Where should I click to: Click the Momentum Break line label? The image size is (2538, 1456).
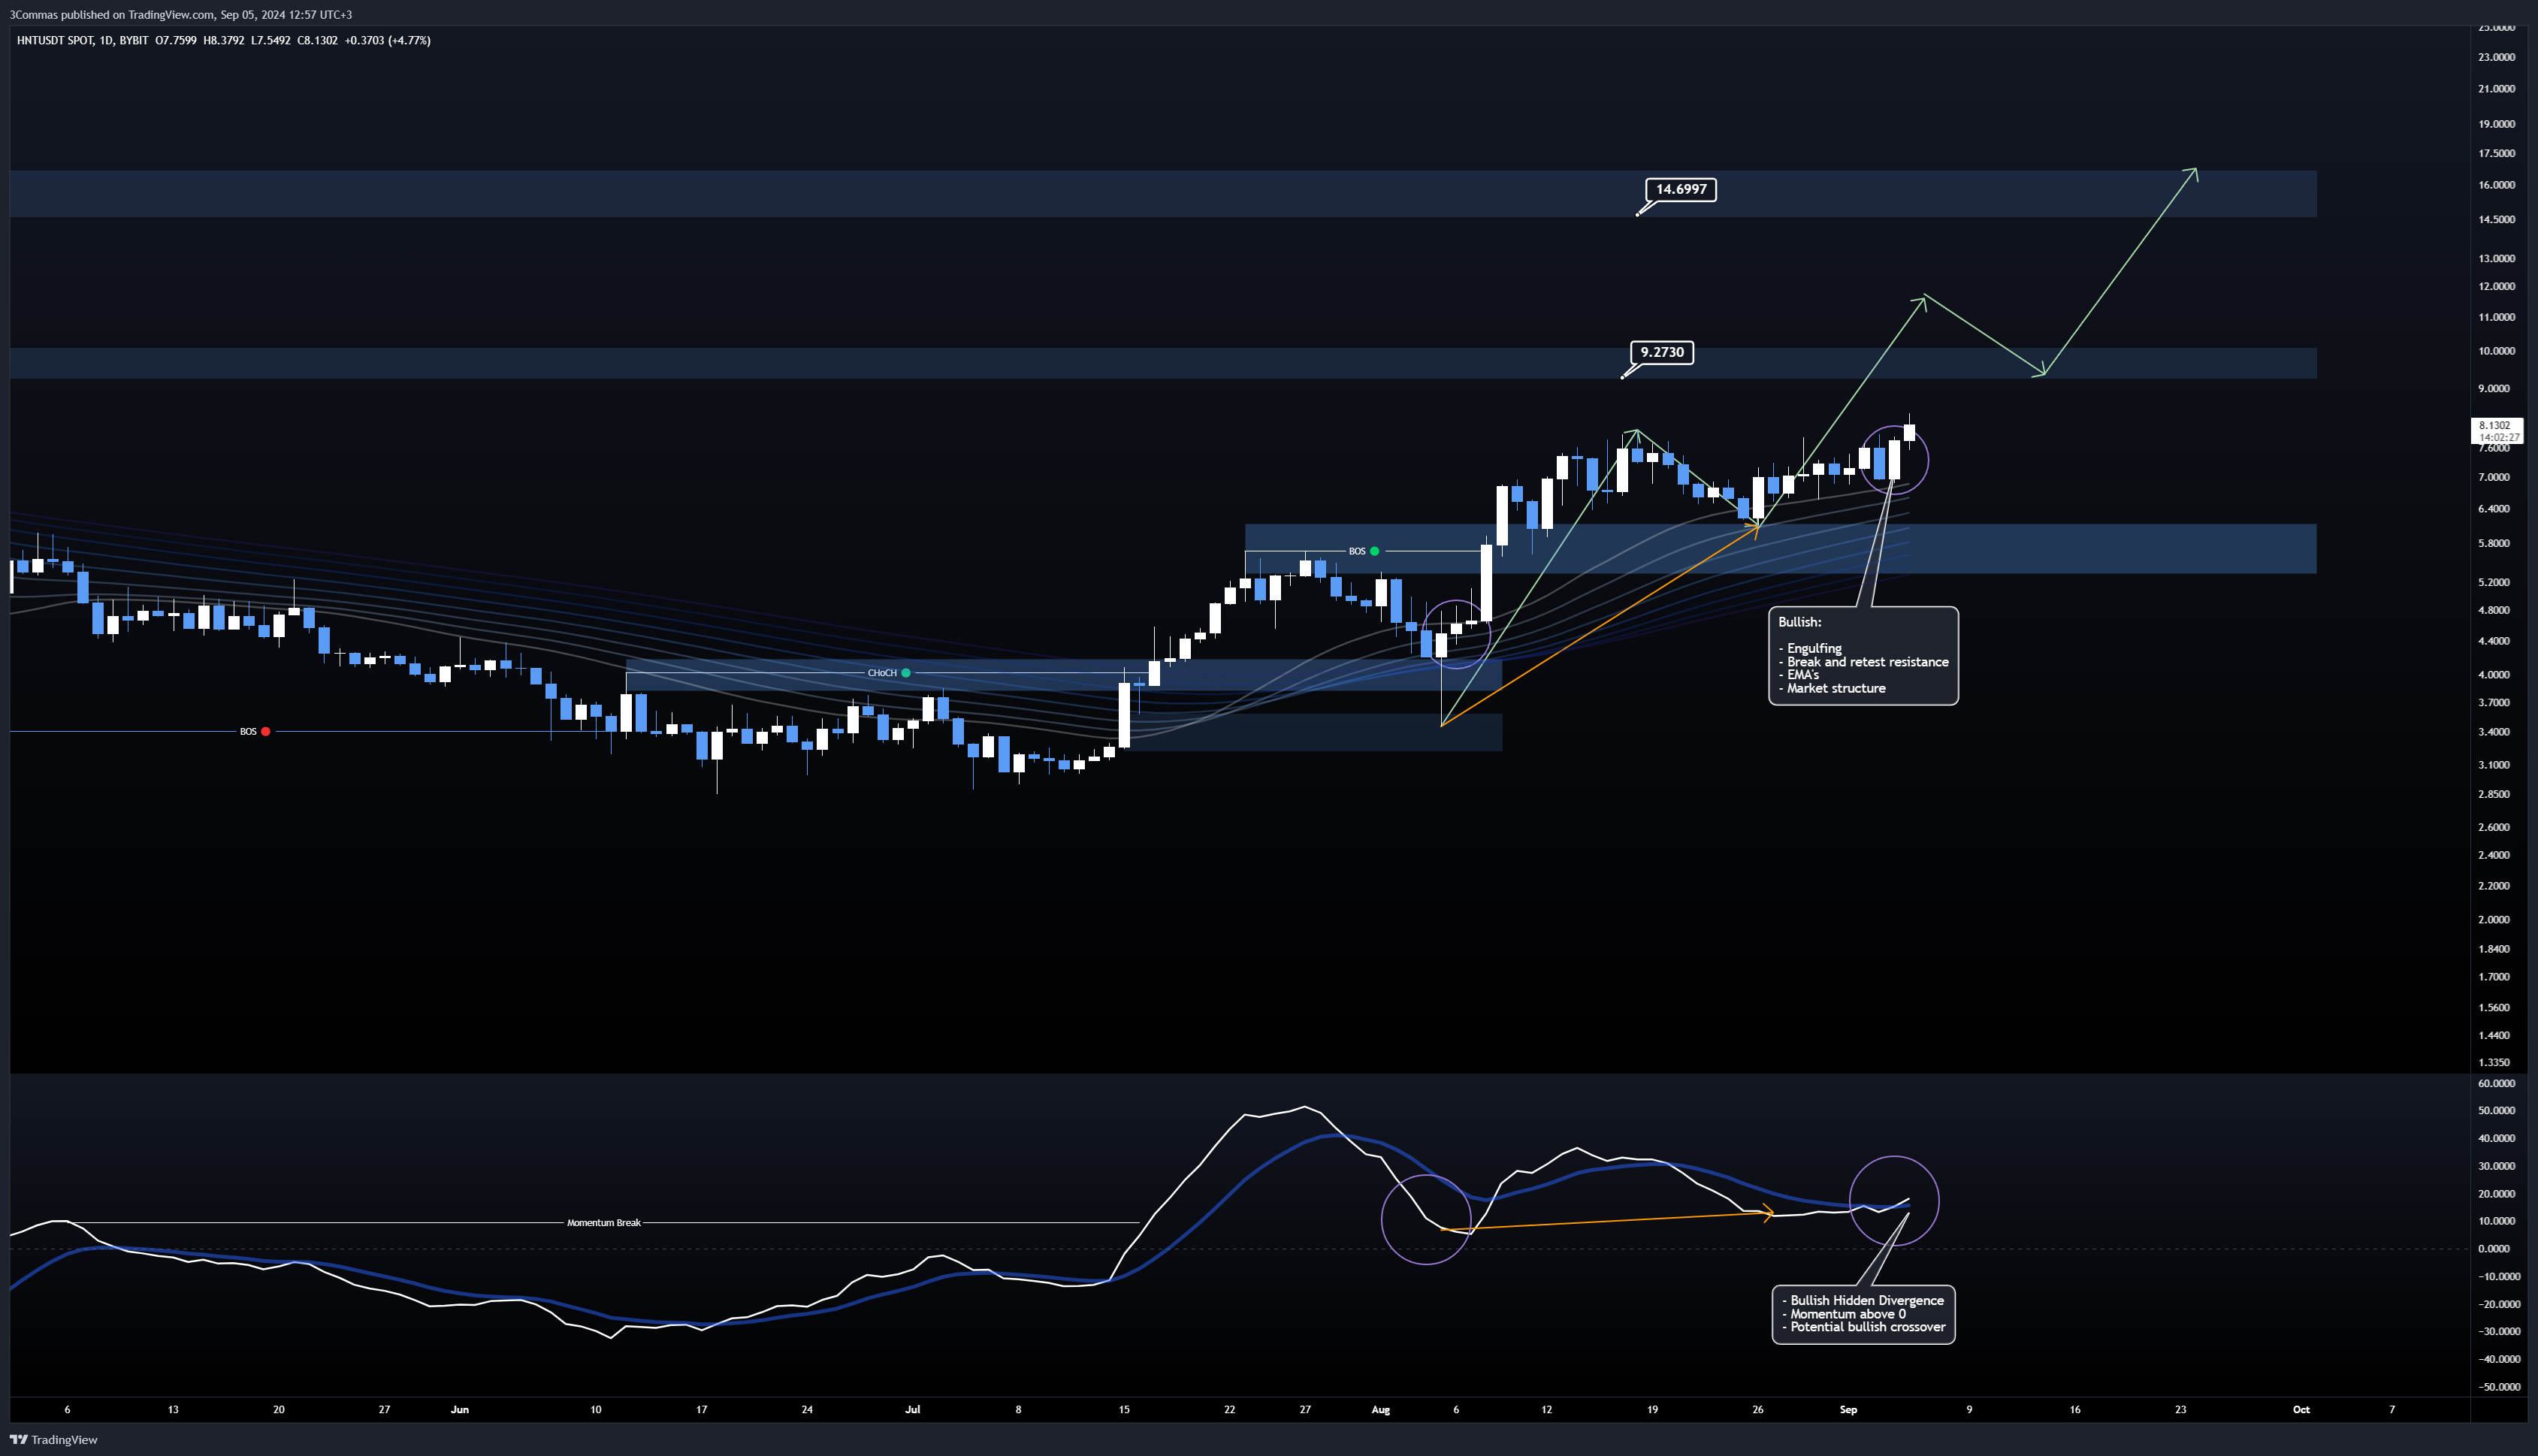coord(603,1223)
